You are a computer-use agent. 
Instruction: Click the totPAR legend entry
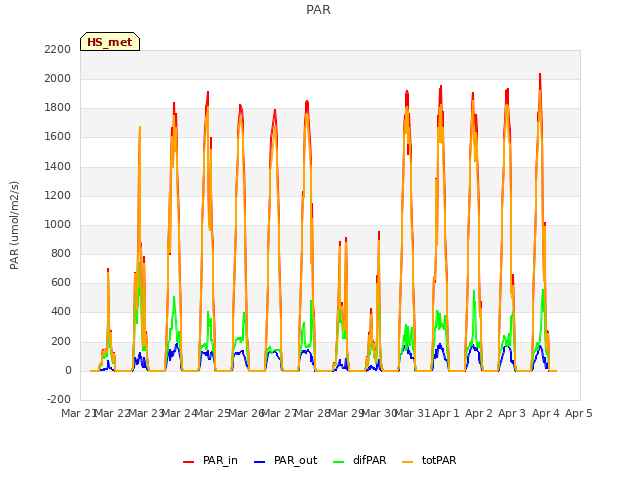coord(429,460)
